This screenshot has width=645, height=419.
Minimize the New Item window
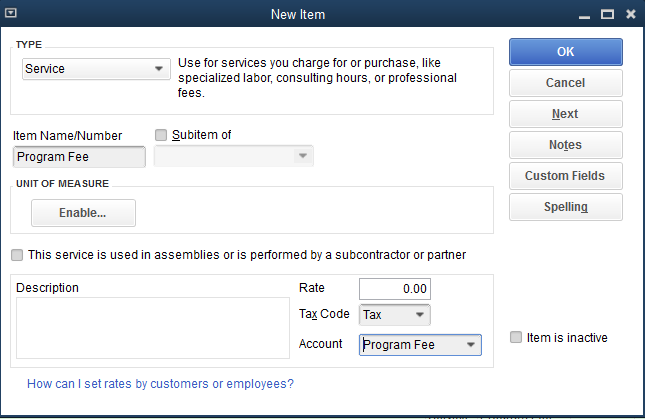click(x=584, y=15)
